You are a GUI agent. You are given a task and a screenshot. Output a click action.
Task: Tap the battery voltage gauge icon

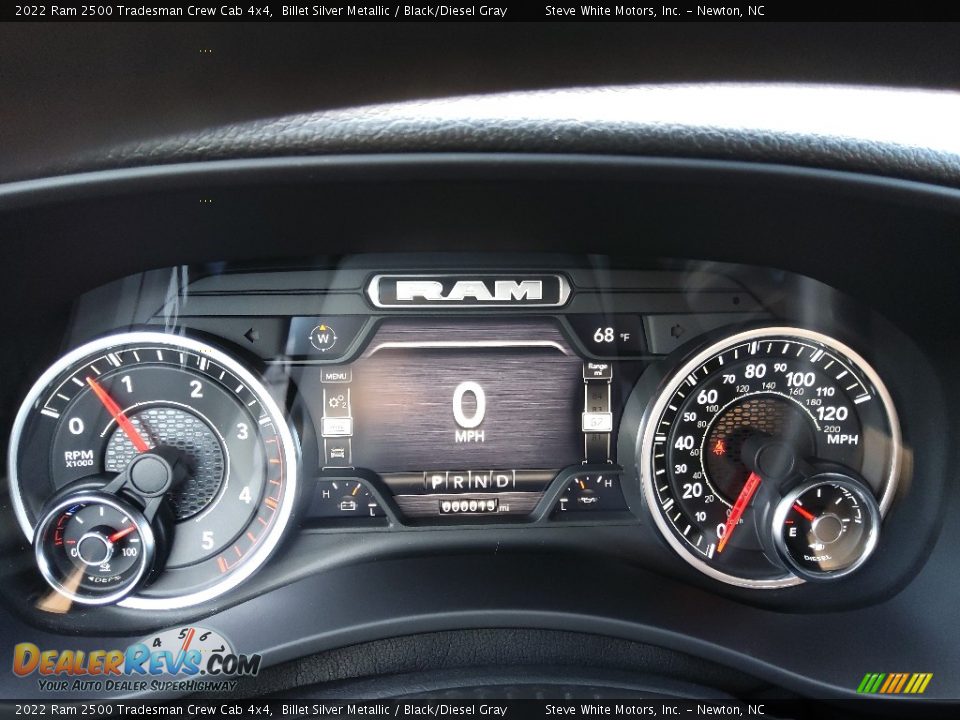click(348, 505)
